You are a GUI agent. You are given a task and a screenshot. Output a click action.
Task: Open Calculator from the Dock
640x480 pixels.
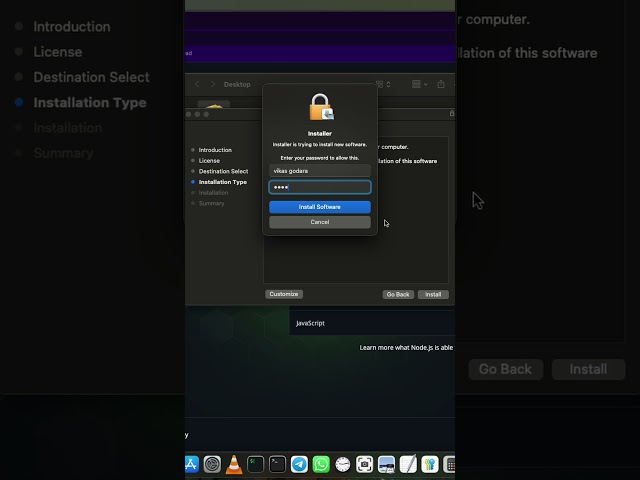449,464
